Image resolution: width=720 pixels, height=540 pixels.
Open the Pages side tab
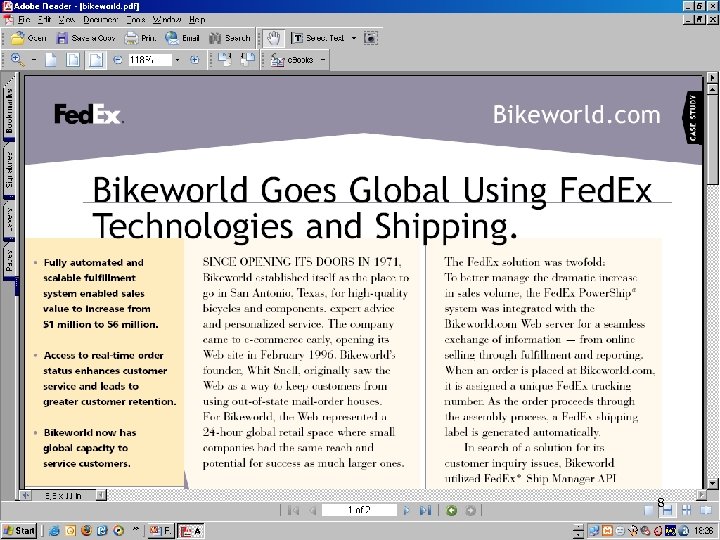coord(9,260)
